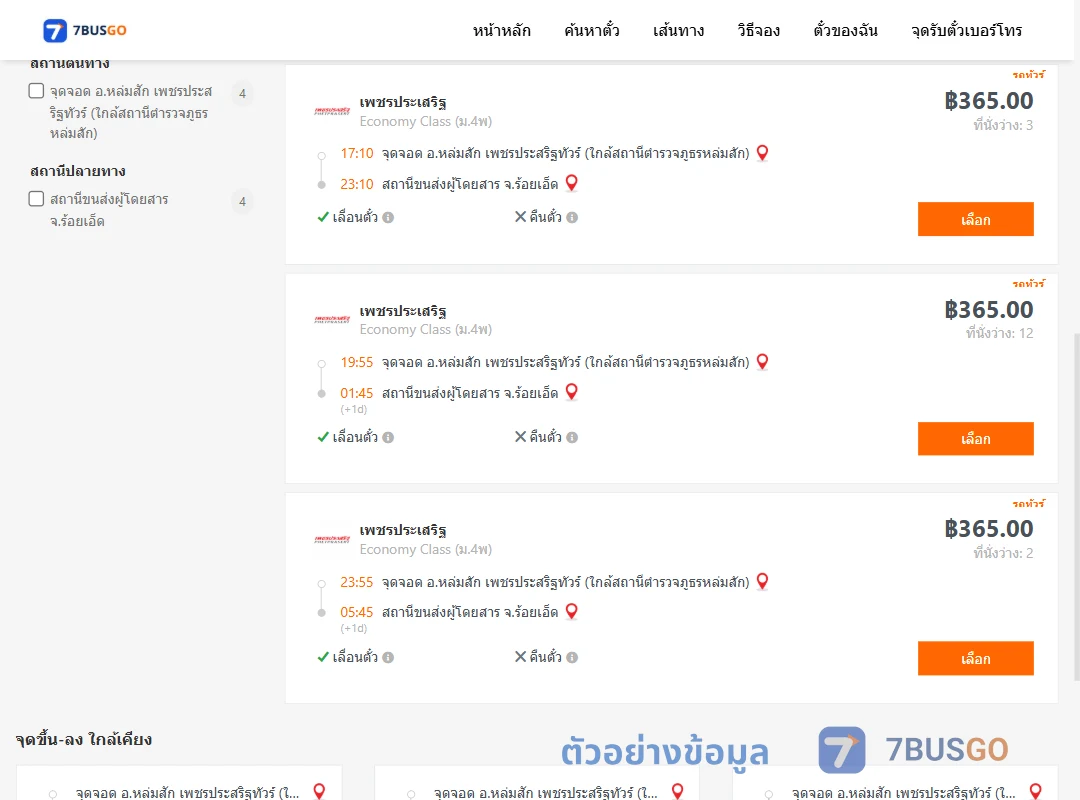Image resolution: width=1080 pixels, height=800 pixels.
Task: Click คืนตั๋ว info icon on 19:55 trip
Action: 572,438
